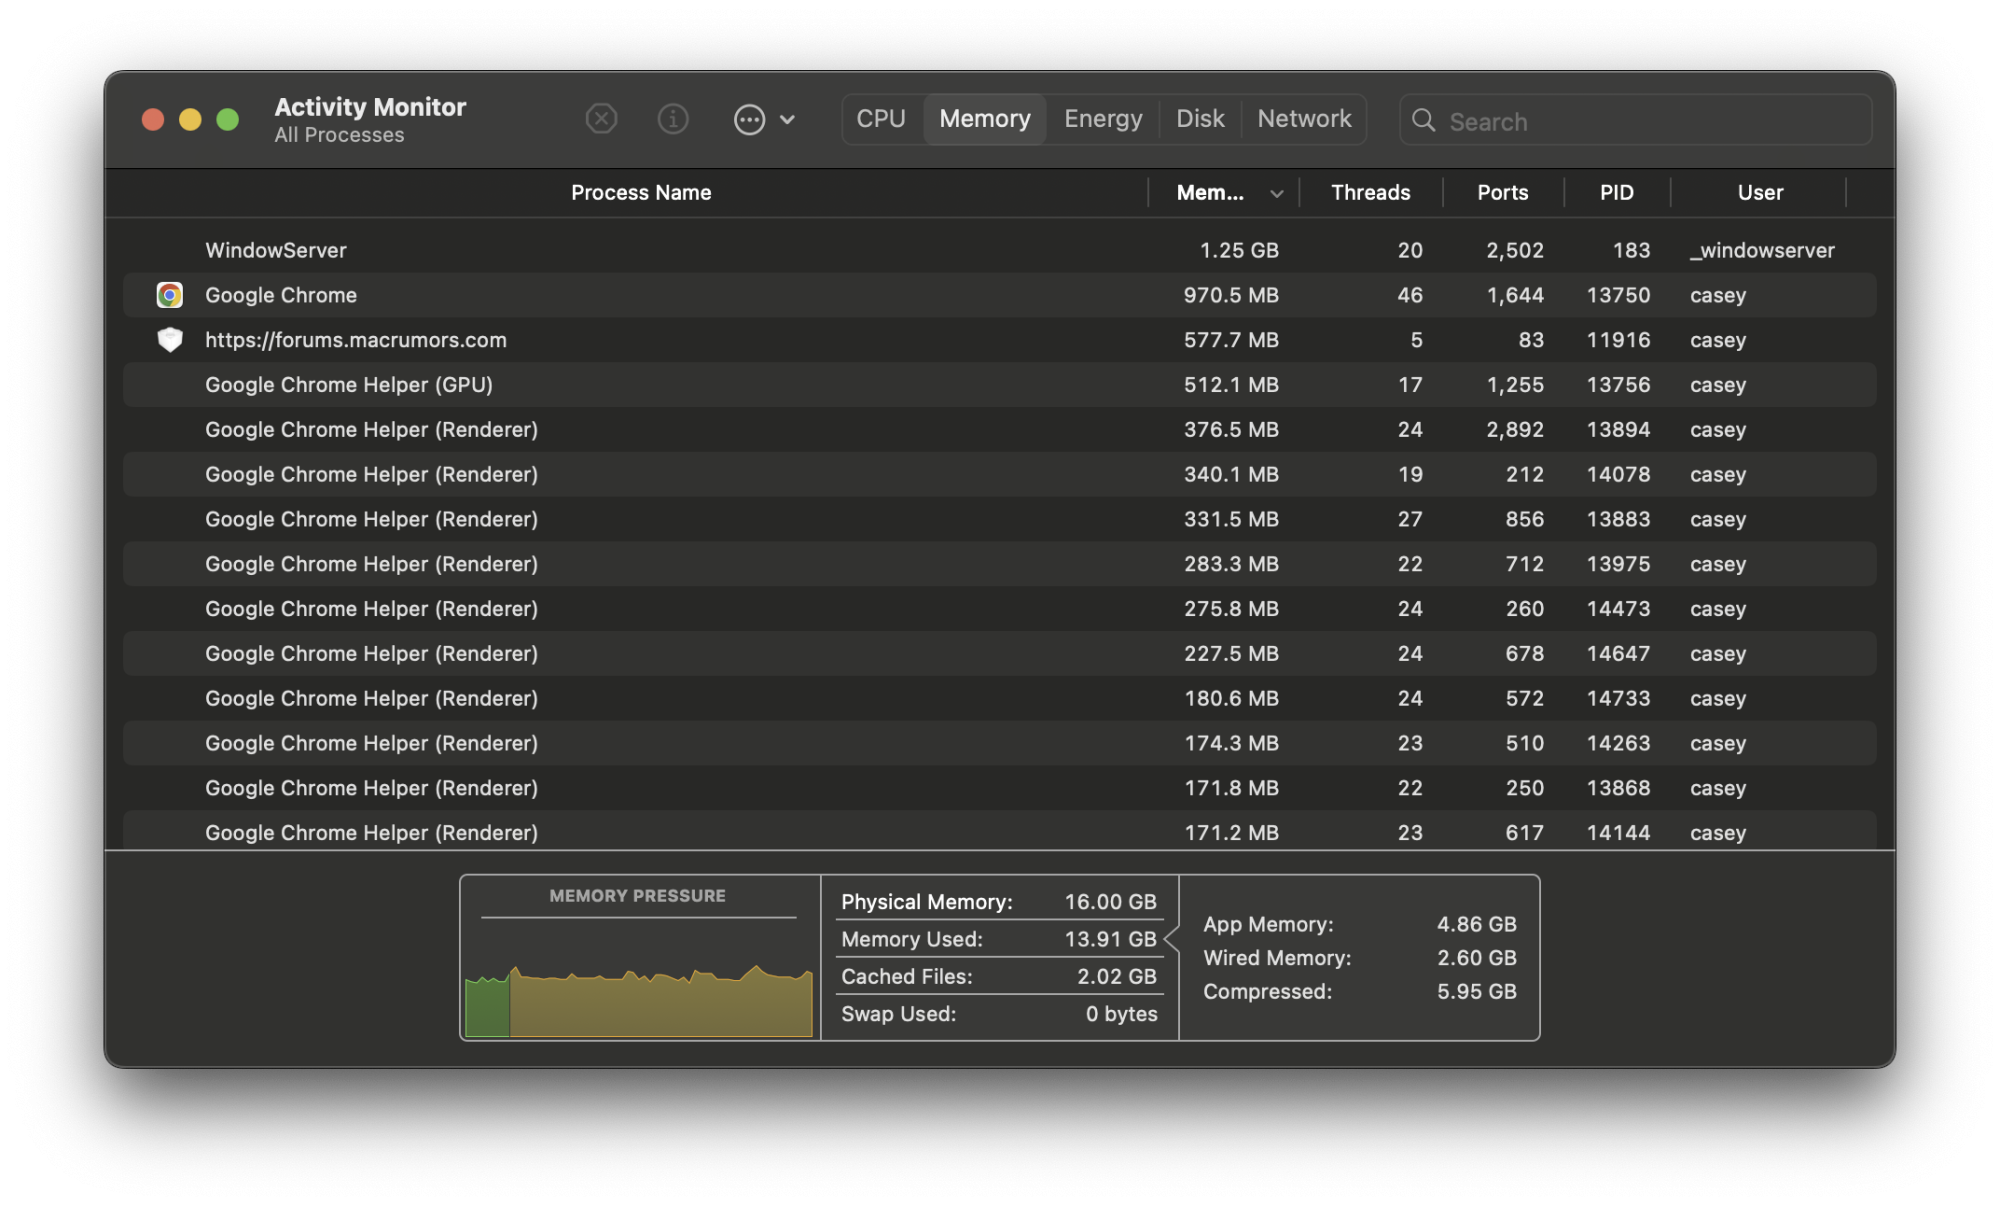Sort by the Mem... column header
This screenshot has height=1206, width=2000.
[1210, 193]
